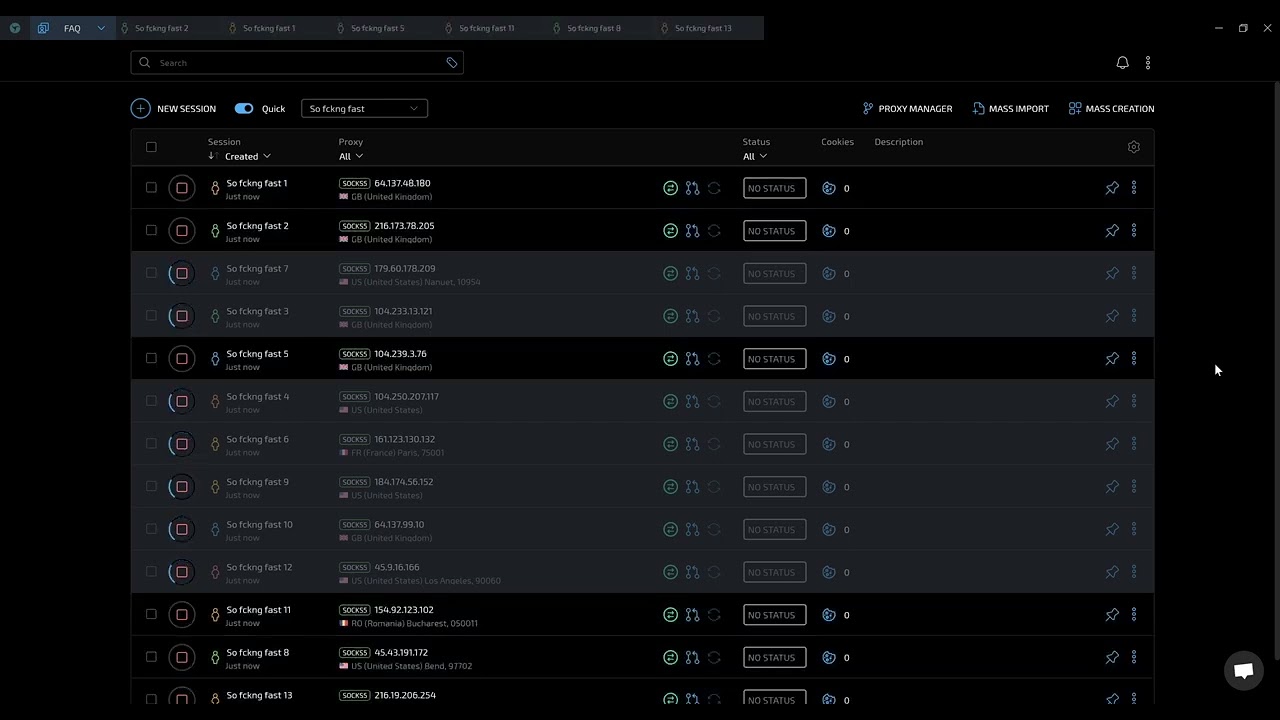The width and height of the screenshot is (1280, 720).
Task: Open options menu for So fckng fast 2
Action: [1134, 231]
